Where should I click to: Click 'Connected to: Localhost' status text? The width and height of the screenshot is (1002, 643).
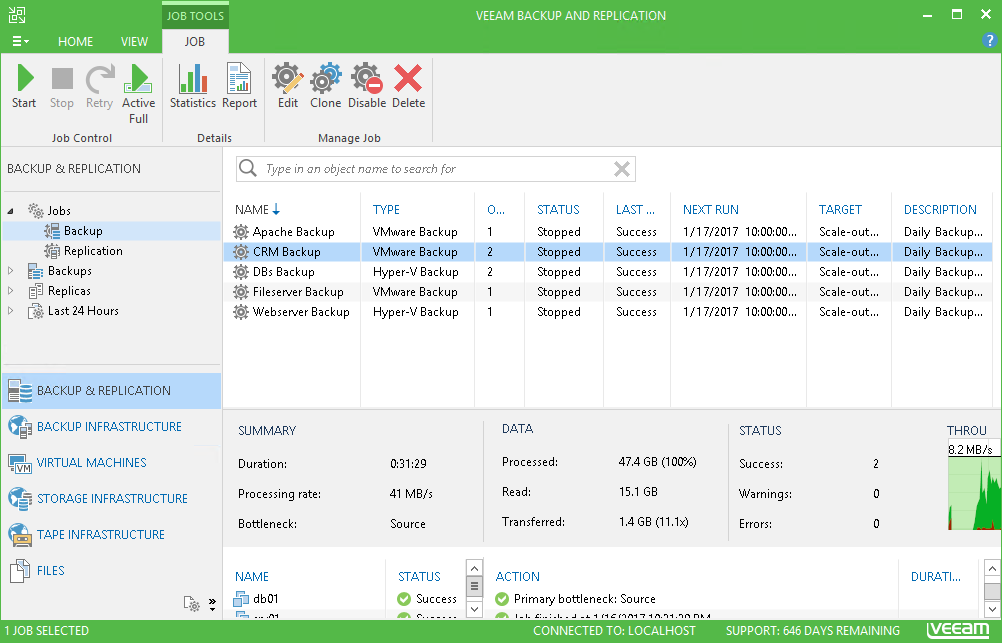614,631
